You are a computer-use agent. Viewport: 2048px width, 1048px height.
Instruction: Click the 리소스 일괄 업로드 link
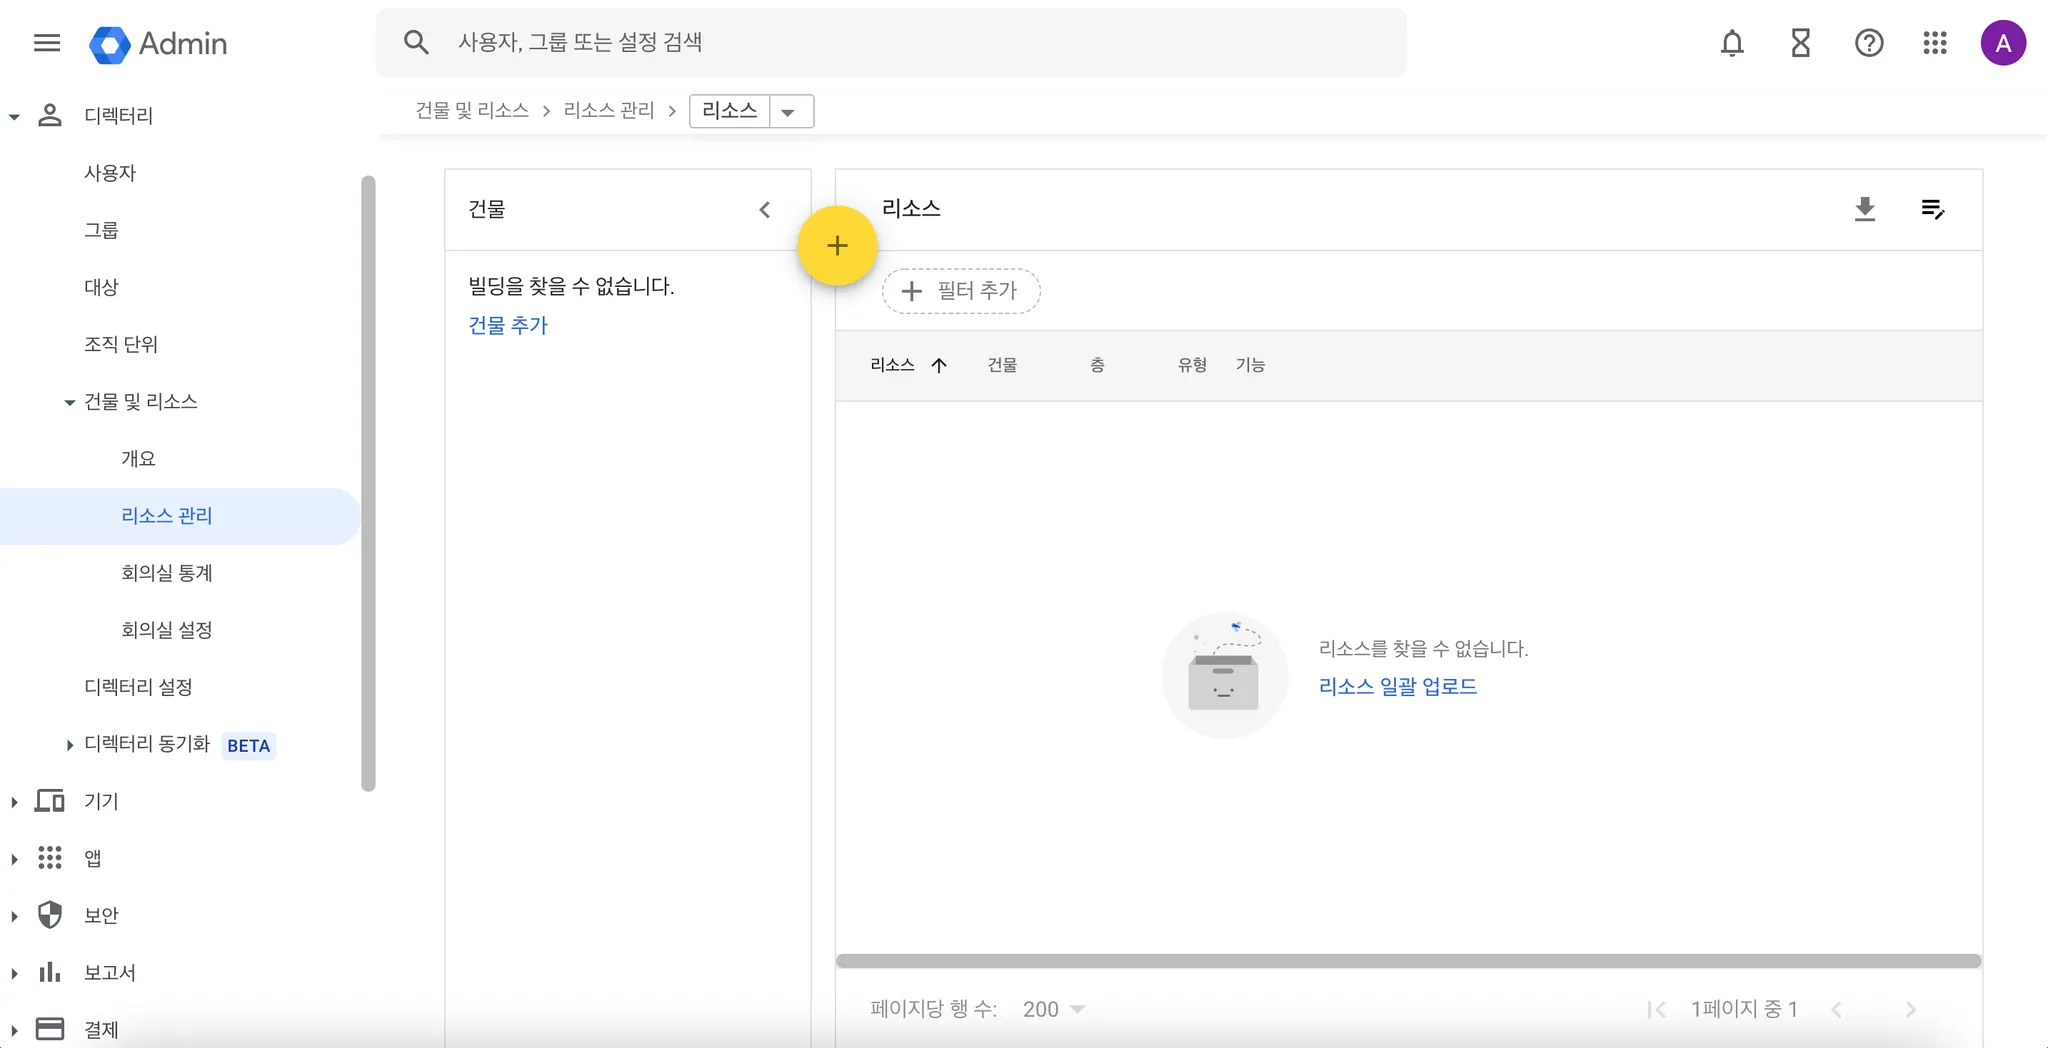tap(1397, 686)
